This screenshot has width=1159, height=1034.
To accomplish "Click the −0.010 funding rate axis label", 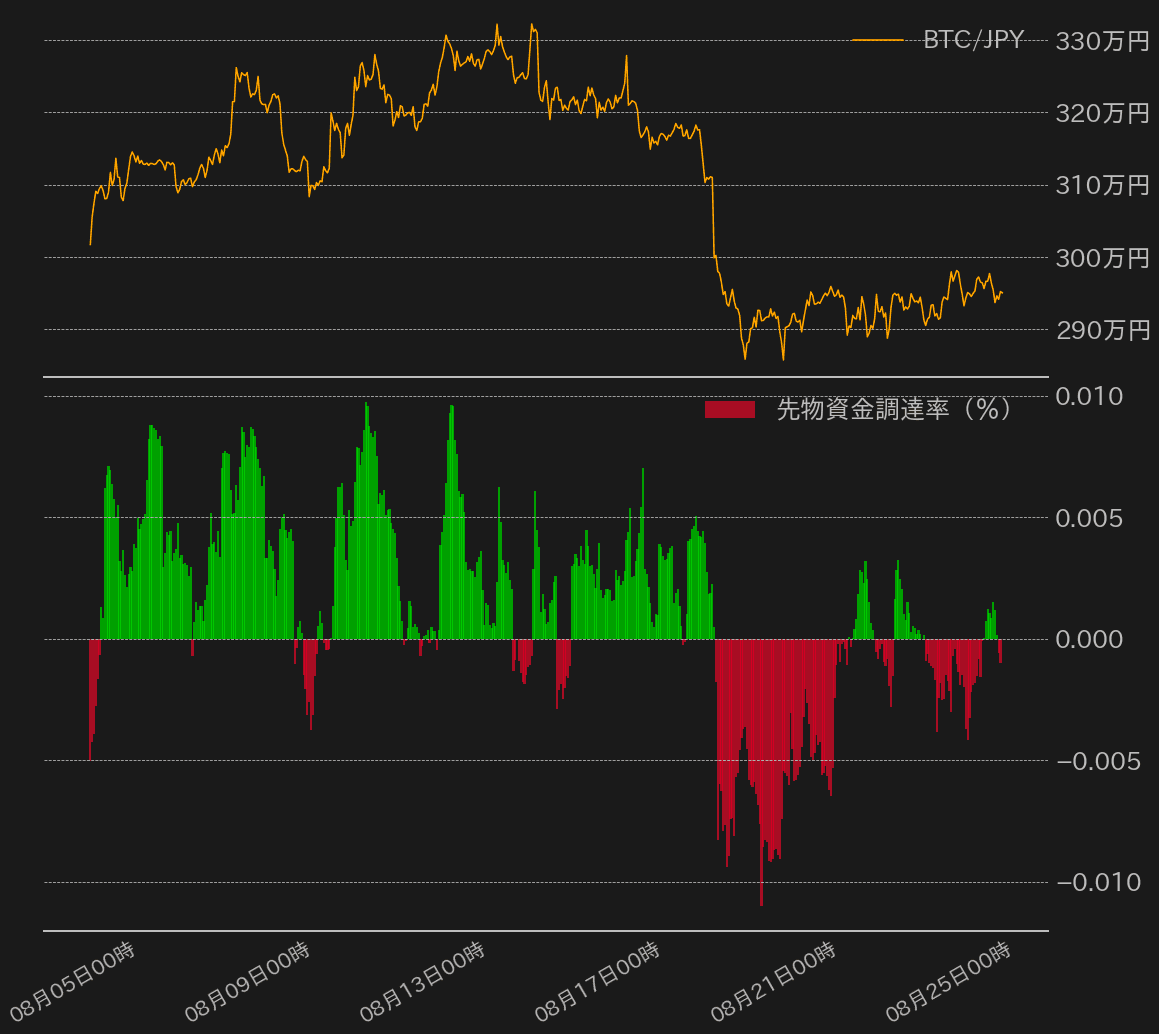I will tap(1098, 882).
